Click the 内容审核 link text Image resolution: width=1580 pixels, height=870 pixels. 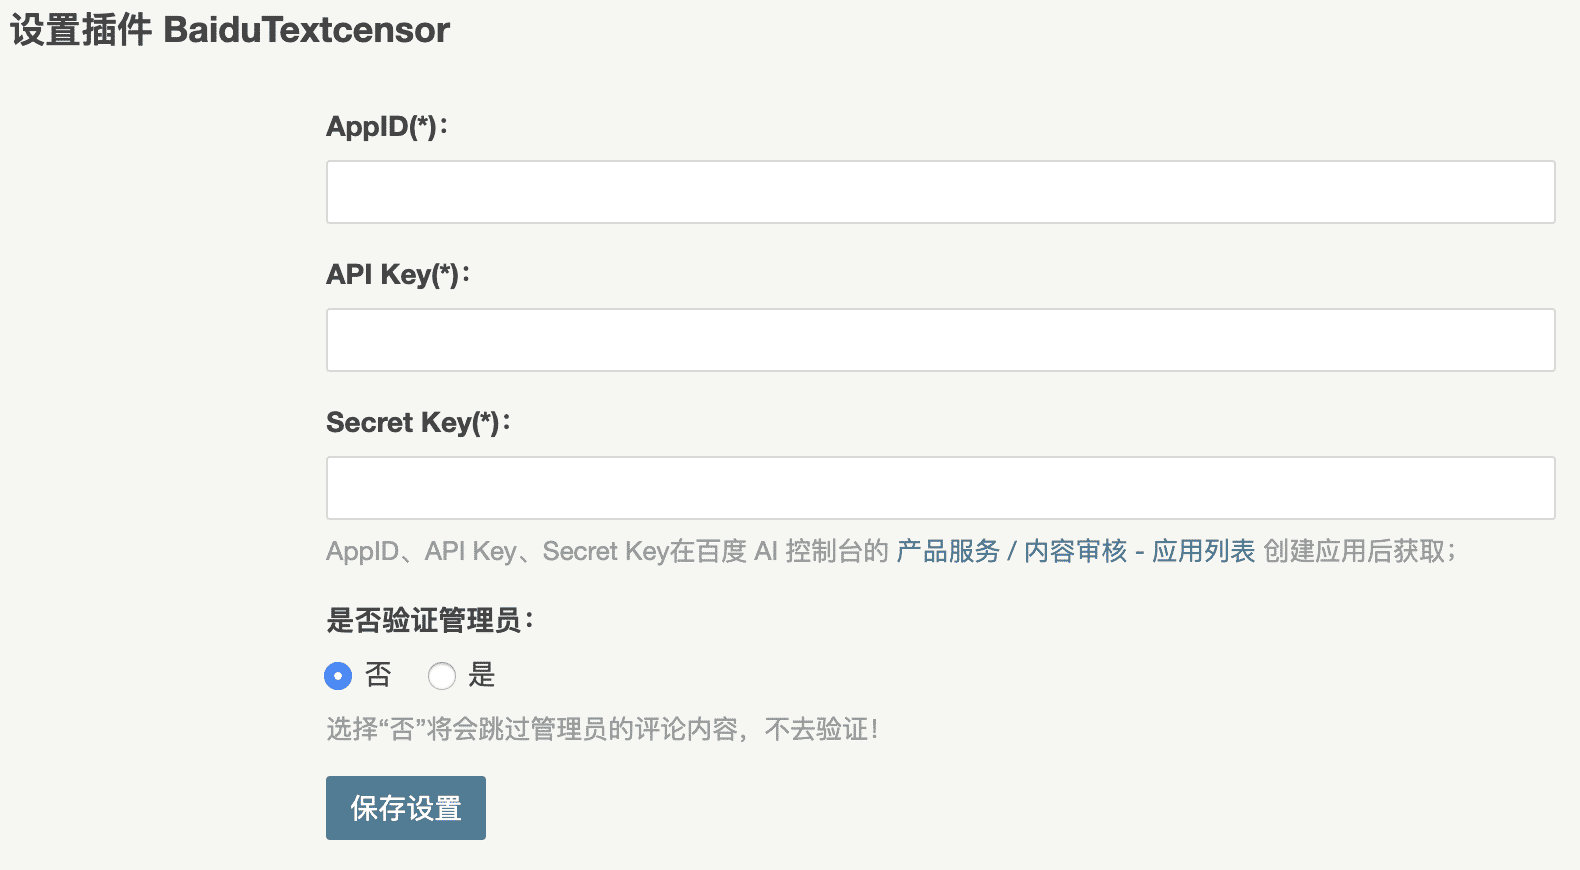(x=1060, y=550)
